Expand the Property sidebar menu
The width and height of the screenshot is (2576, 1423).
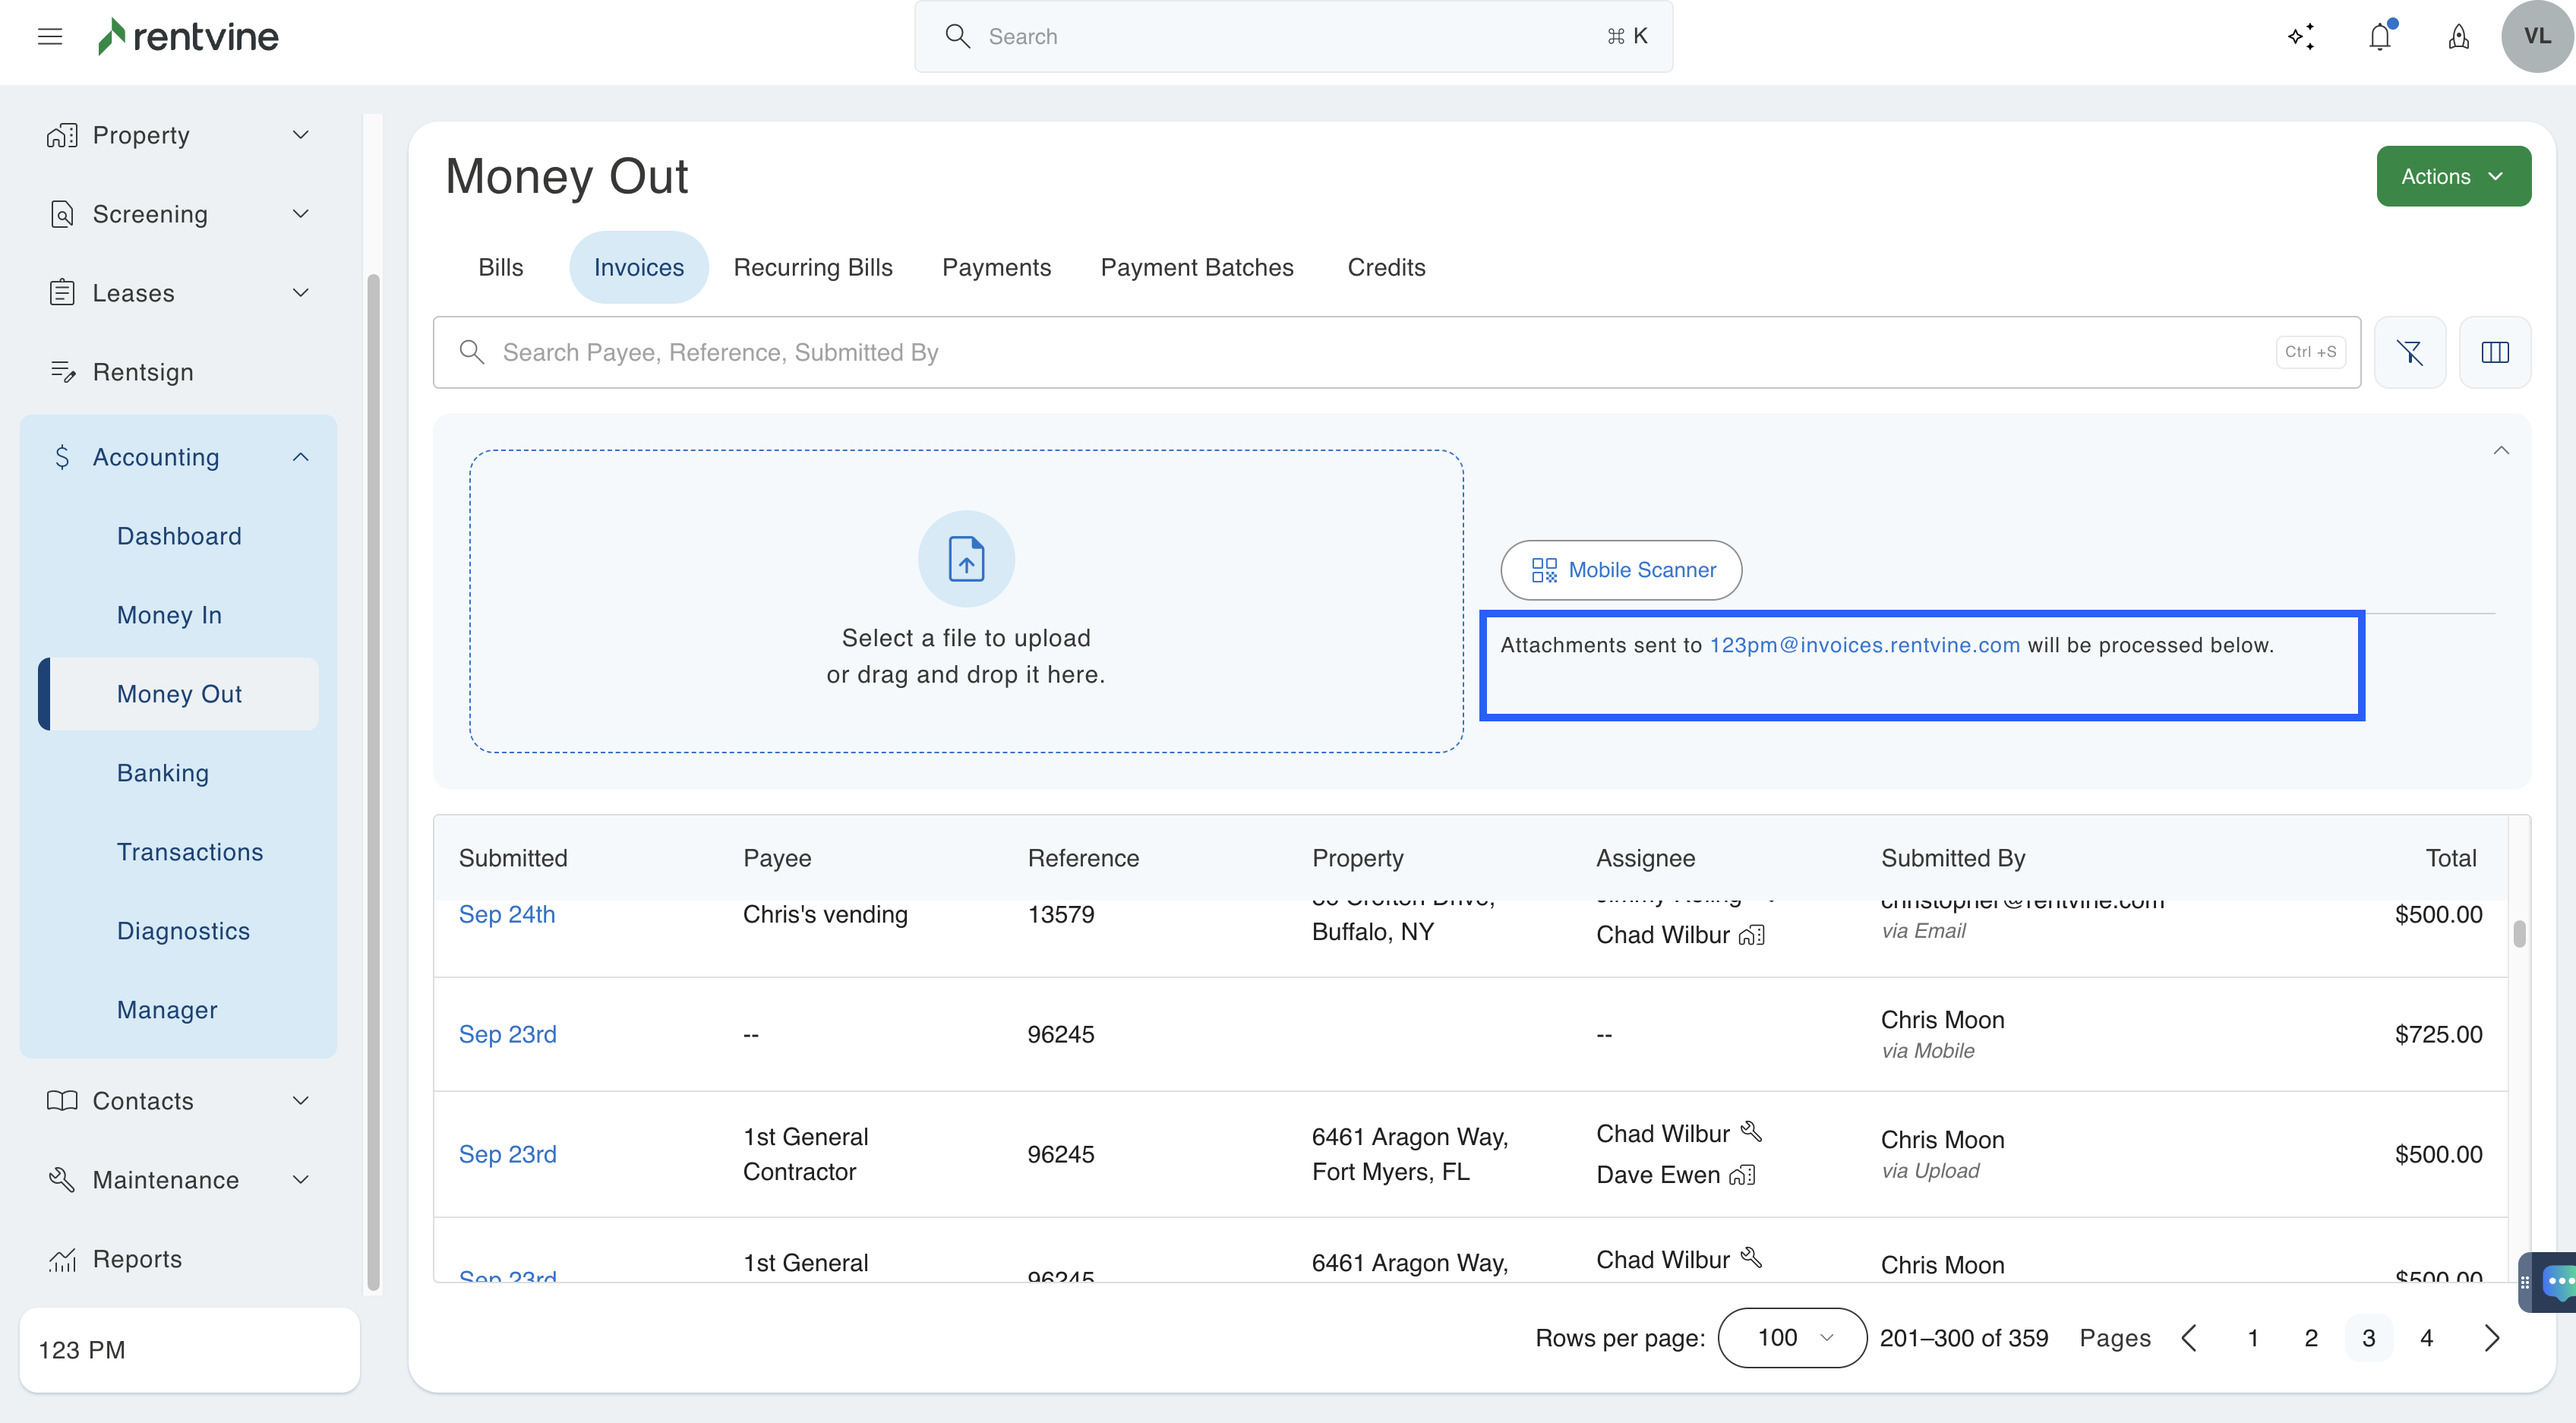click(x=300, y=135)
